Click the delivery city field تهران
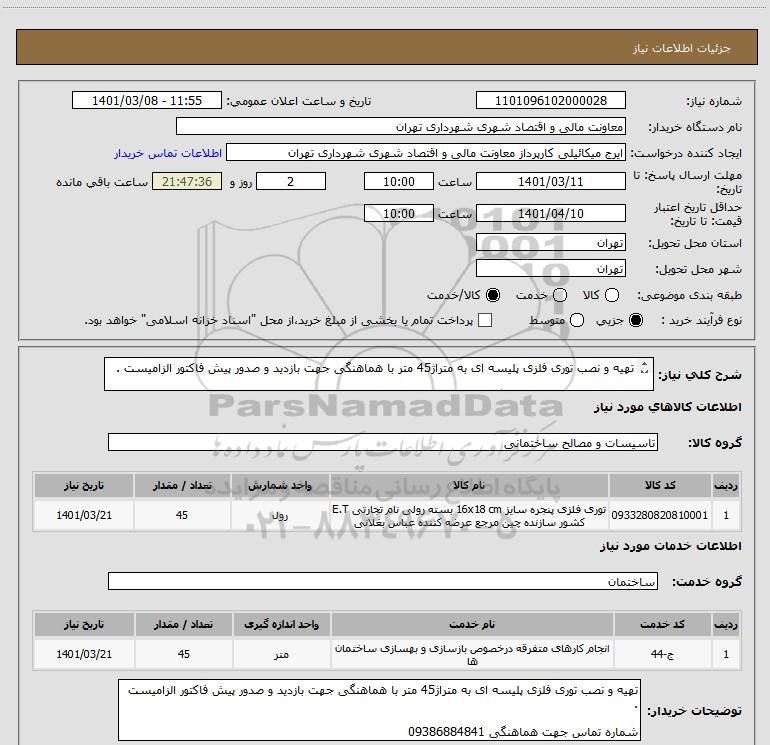770x745 pixels. point(550,268)
